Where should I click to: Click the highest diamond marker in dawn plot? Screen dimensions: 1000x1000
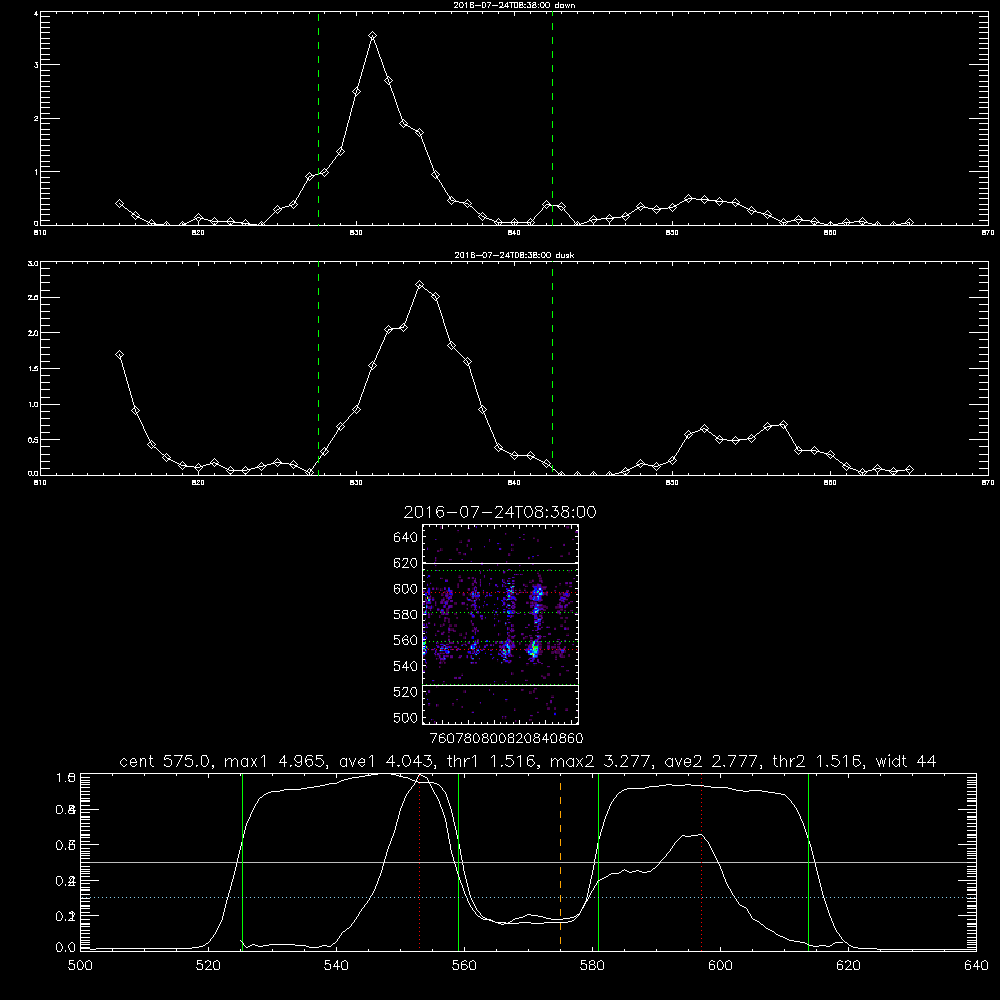point(372,36)
